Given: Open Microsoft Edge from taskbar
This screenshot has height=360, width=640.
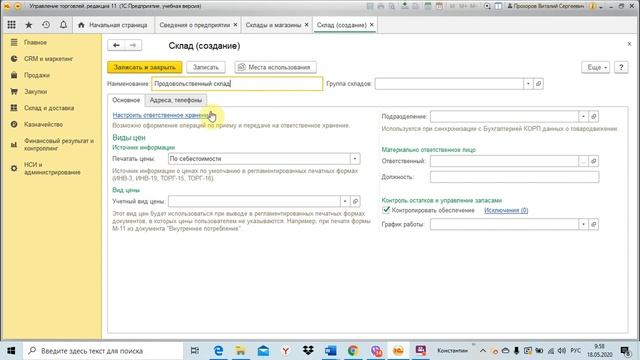Looking at the screenshot, I should click(x=218, y=351).
